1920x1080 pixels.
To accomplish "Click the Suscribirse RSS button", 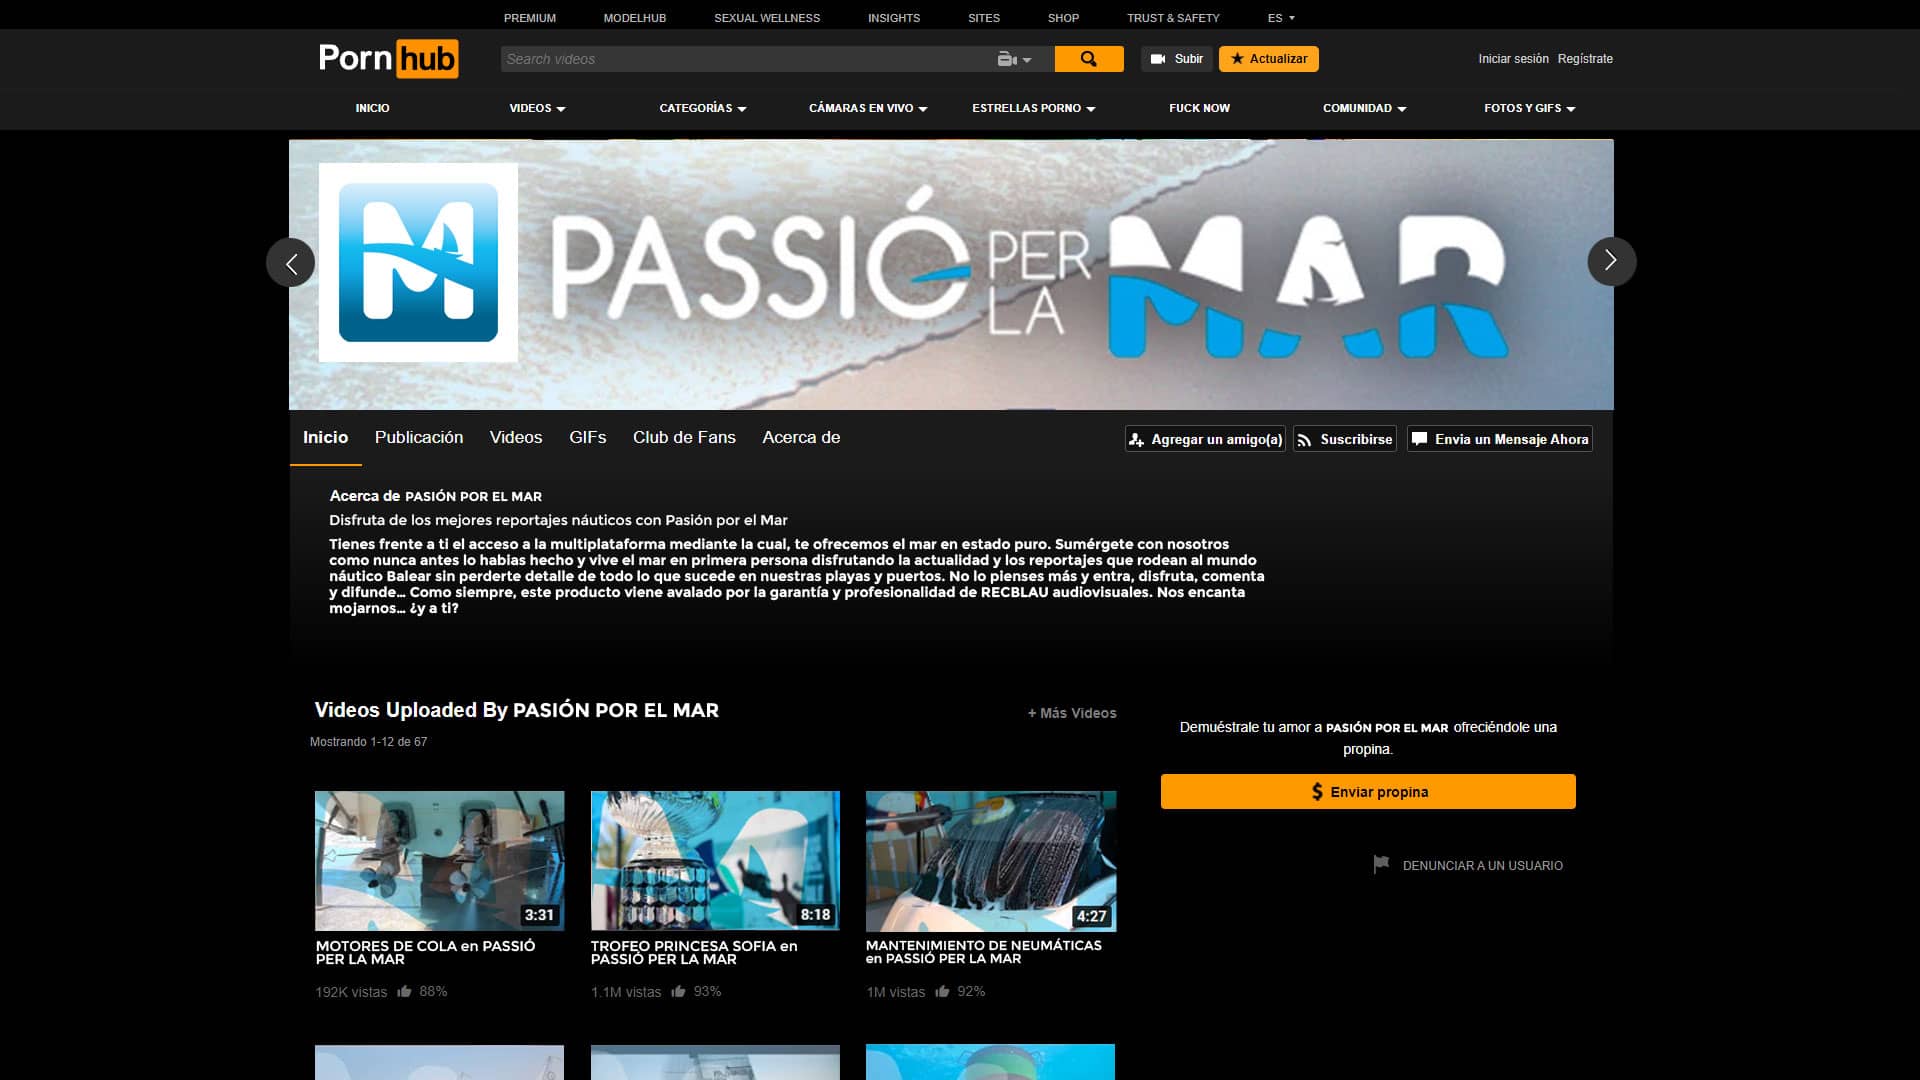I will [1345, 439].
